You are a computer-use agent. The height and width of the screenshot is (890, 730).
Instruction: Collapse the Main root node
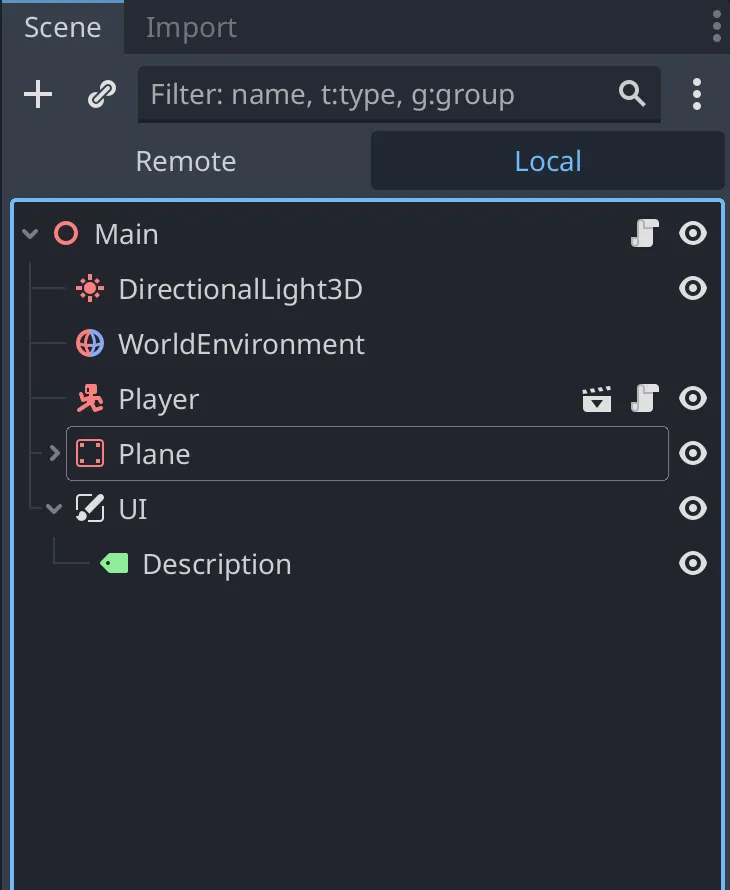tap(30, 234)
